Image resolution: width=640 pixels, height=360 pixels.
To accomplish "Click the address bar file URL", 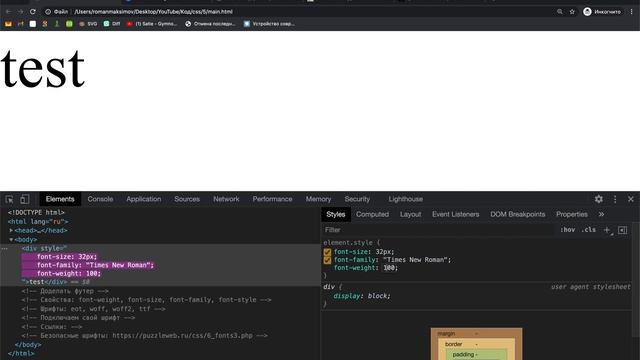I will 153,12.
